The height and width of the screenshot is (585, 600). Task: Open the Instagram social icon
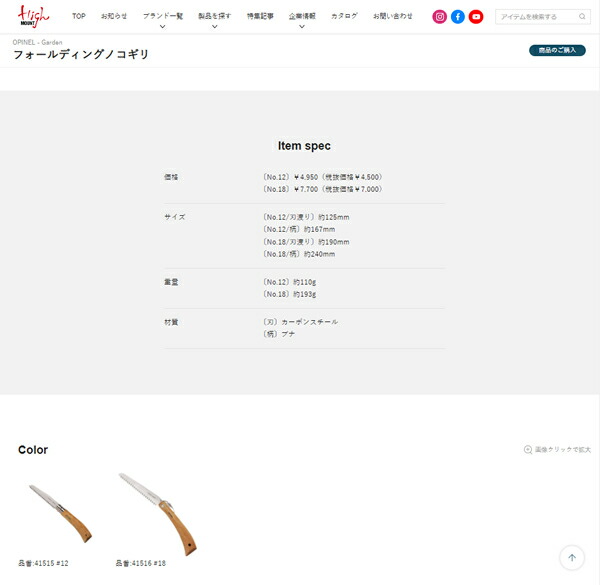pos(439,17)
